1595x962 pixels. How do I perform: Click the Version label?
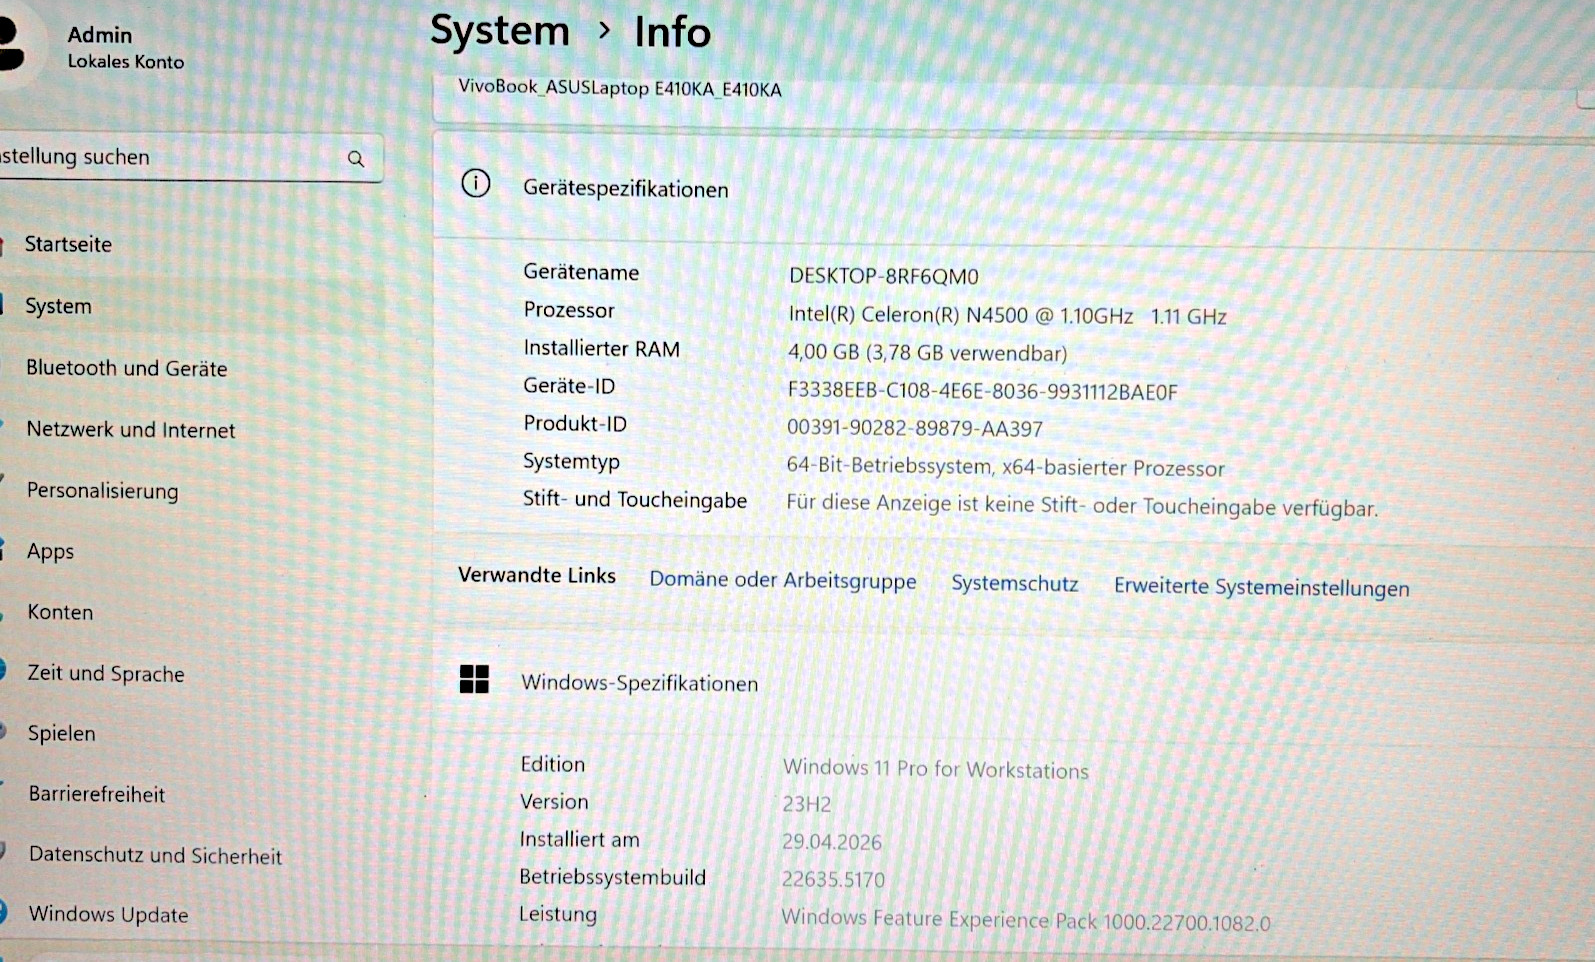click(x=554, y=802)
